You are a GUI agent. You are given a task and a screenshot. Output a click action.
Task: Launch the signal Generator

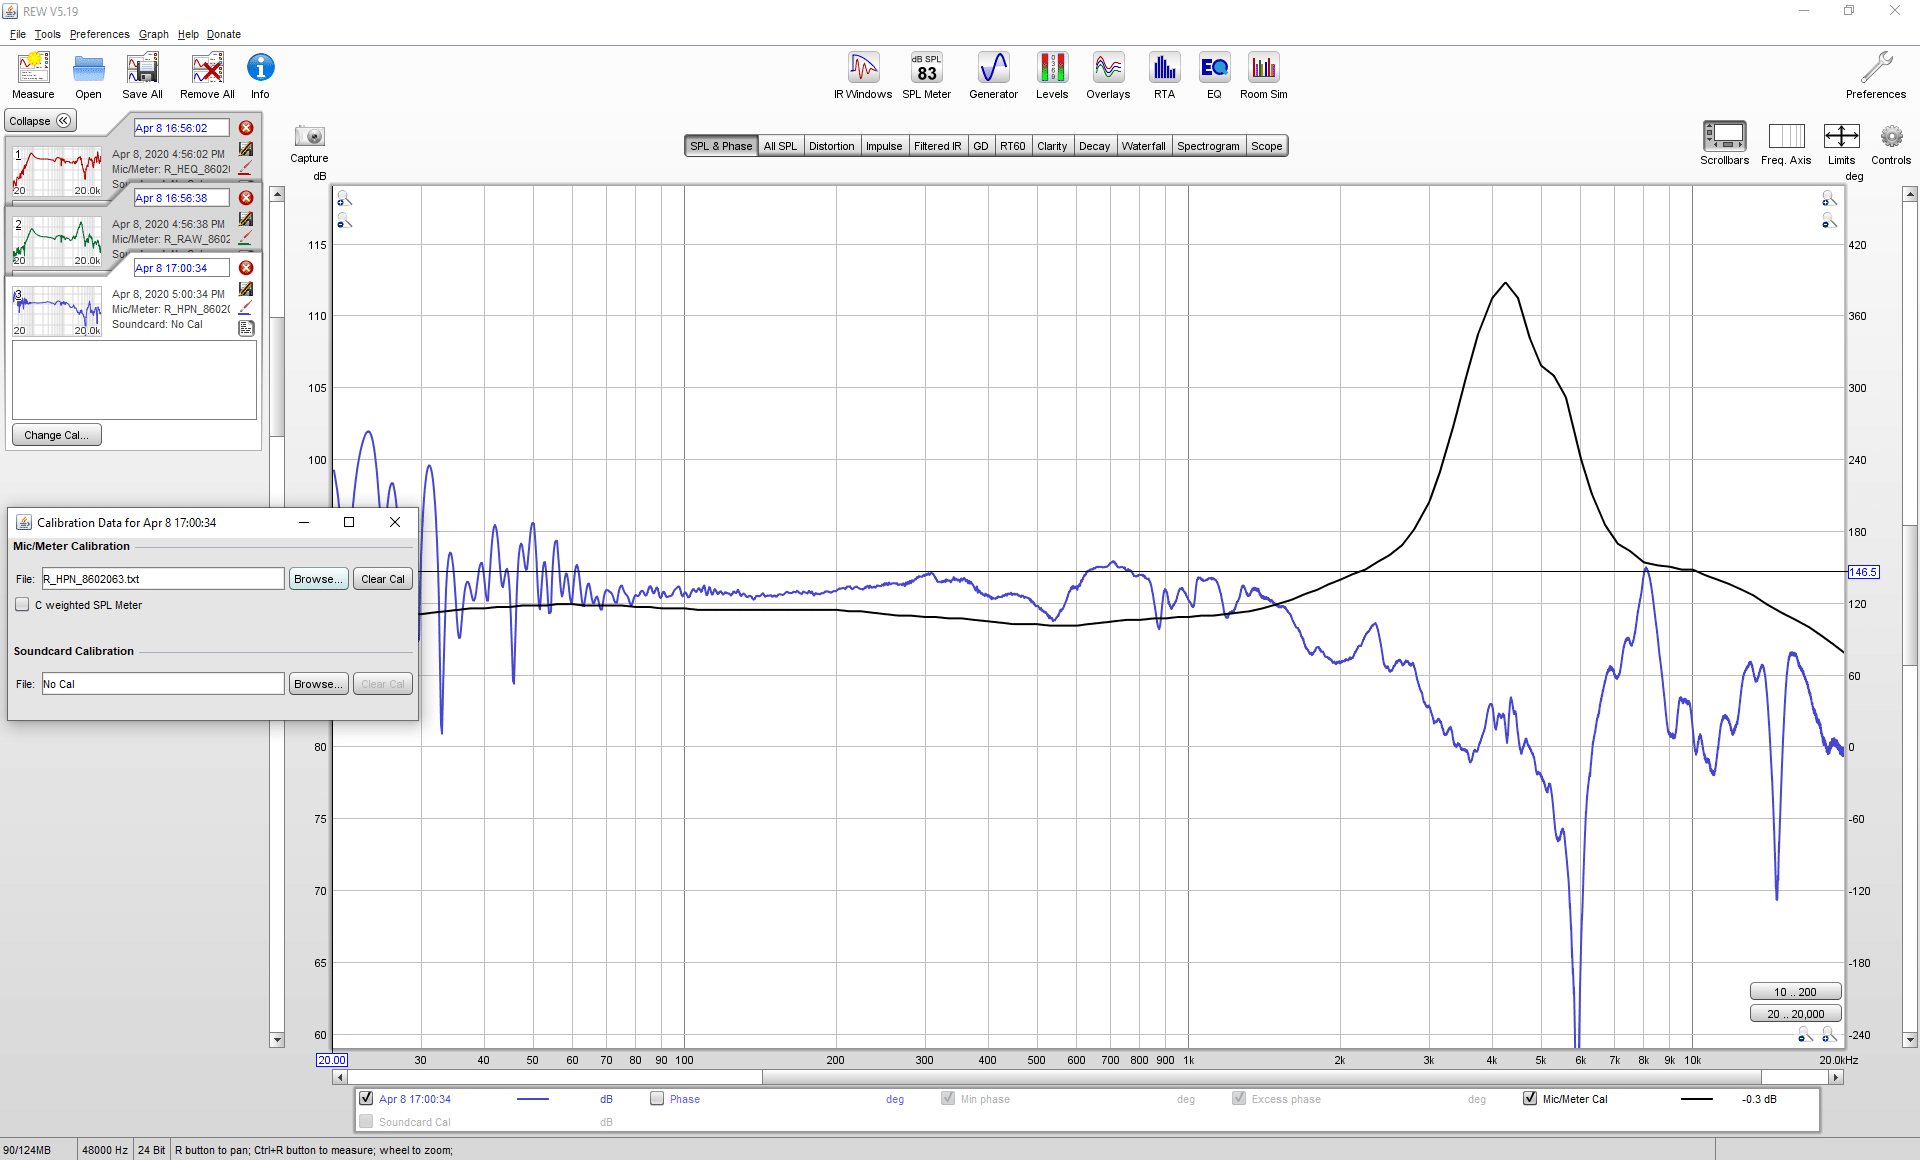pos(993,76)
